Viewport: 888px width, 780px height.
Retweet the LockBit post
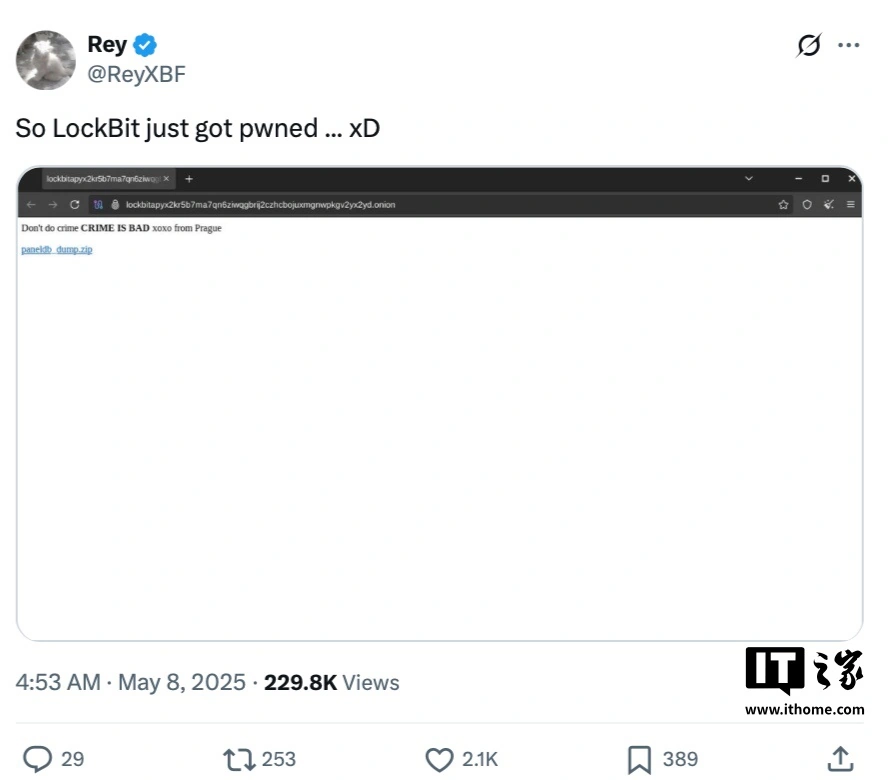click(239, 759)
